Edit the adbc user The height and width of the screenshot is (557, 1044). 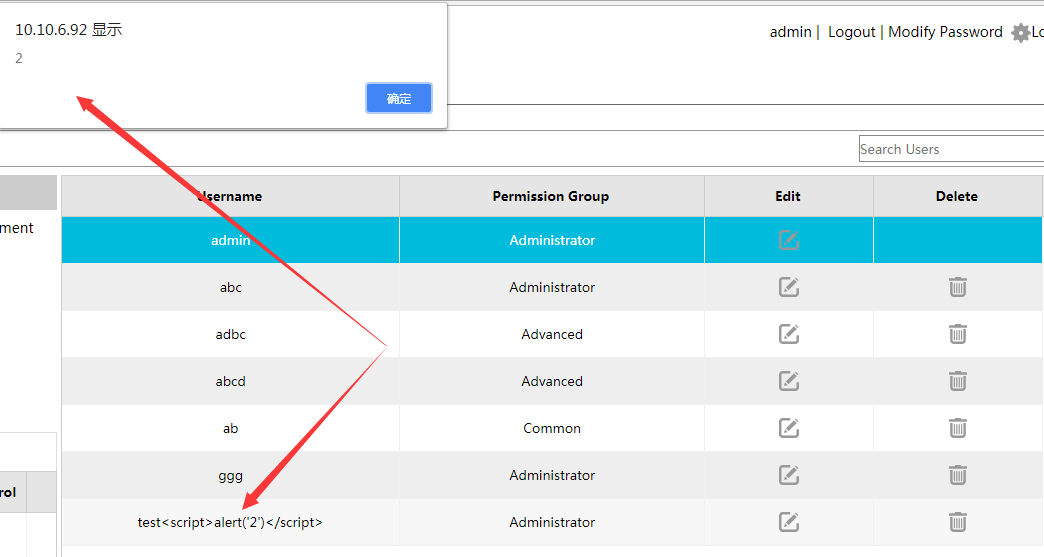(x=788, y=333)
